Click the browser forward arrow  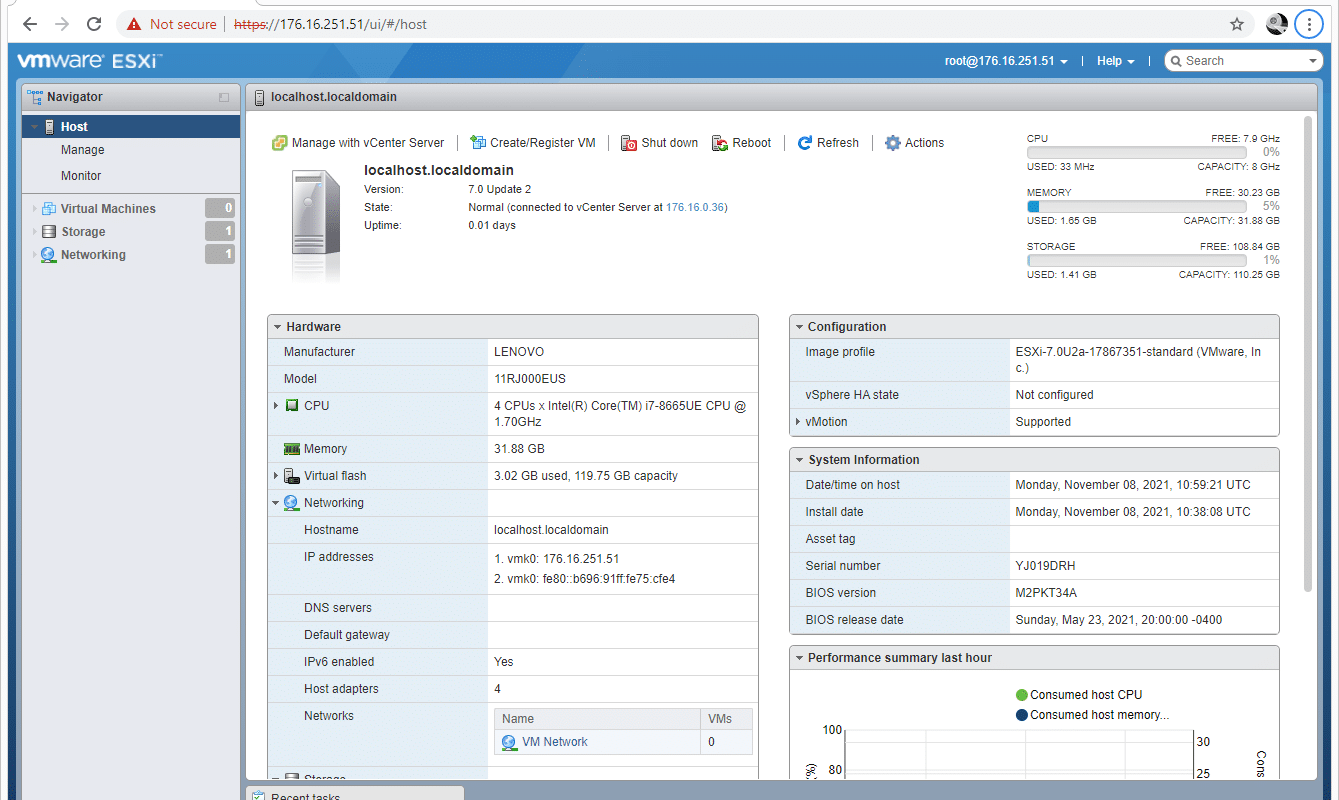(x=62, y=24)
